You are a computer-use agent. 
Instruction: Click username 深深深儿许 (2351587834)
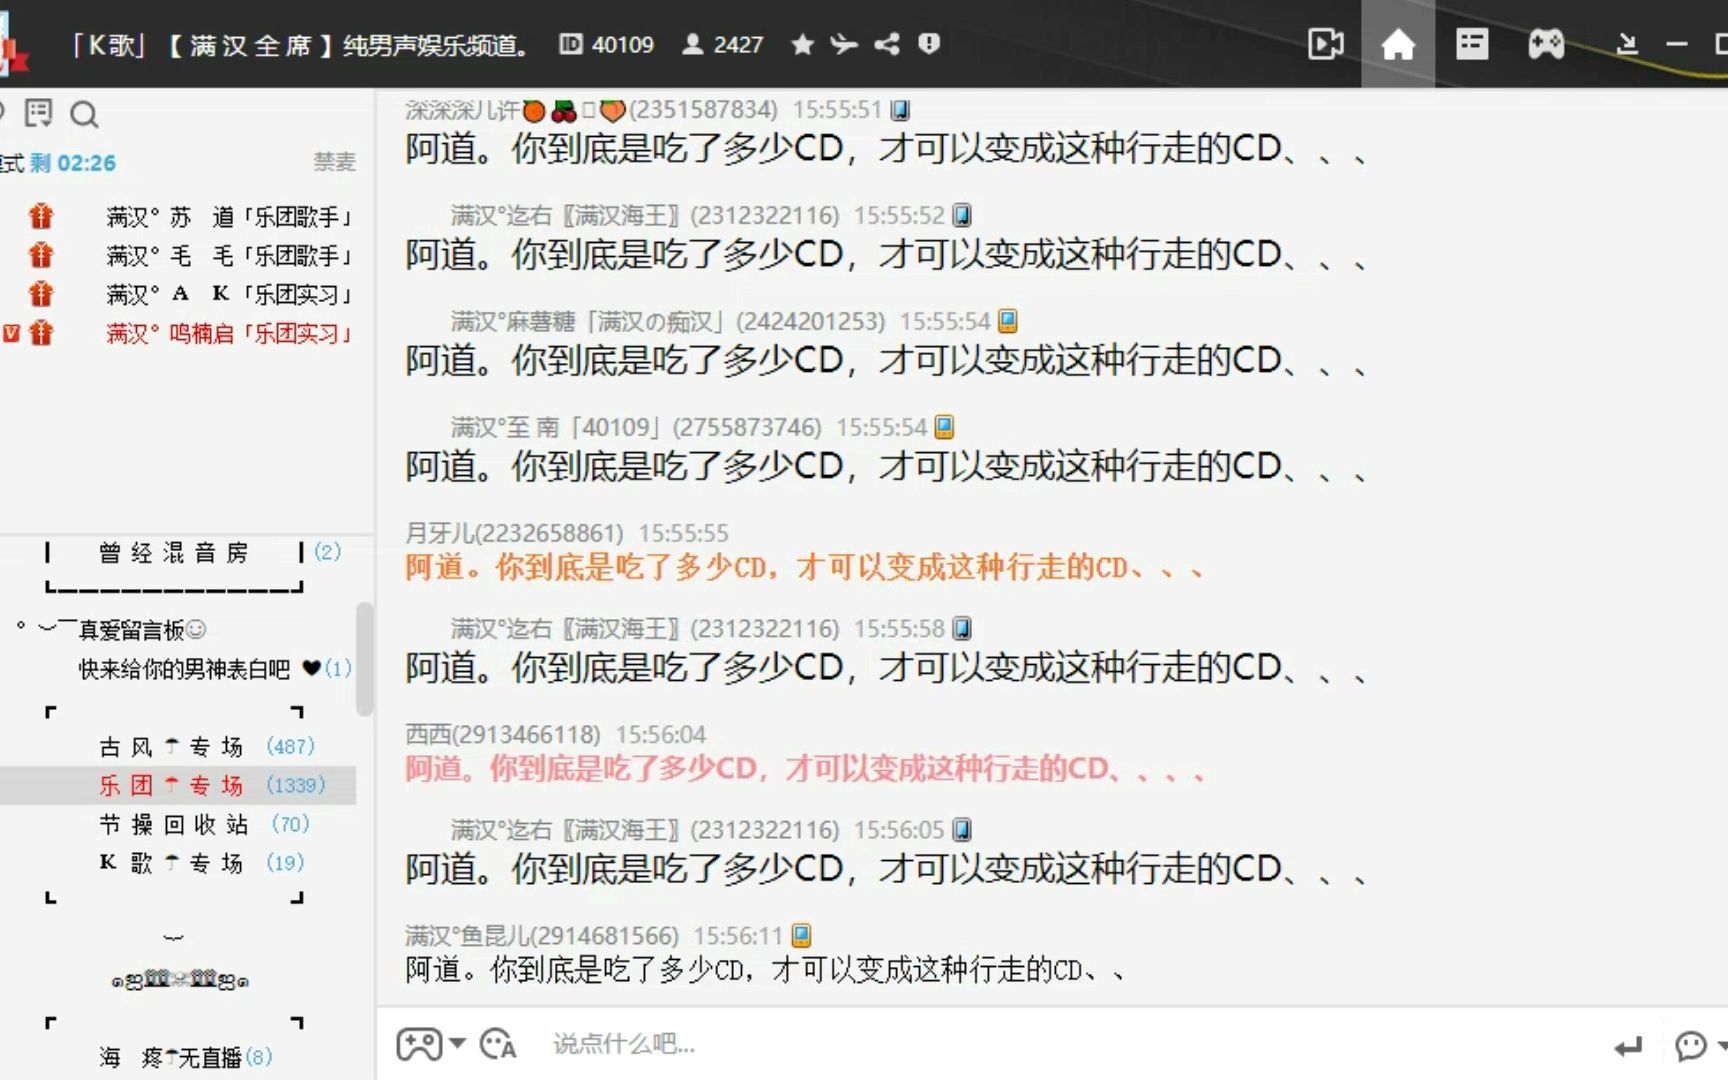591,110
